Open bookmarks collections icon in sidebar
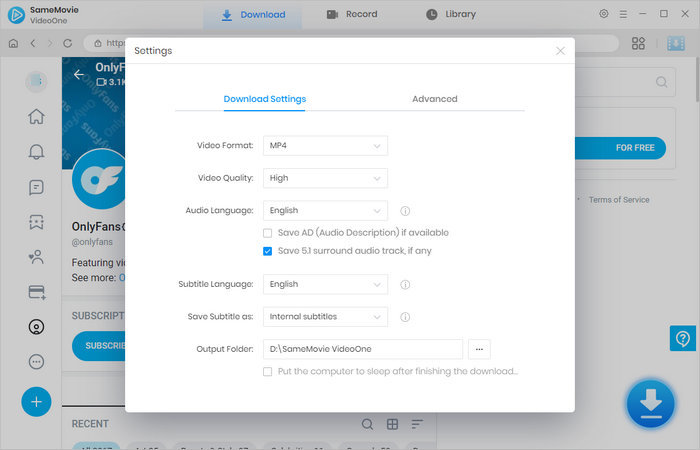This screenshot has width=700, height=450. [36, 222]
